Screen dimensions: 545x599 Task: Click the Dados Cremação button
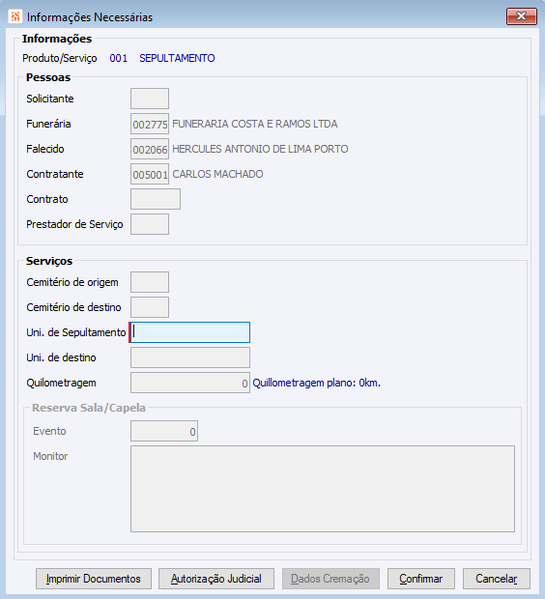tap(330, 579)
